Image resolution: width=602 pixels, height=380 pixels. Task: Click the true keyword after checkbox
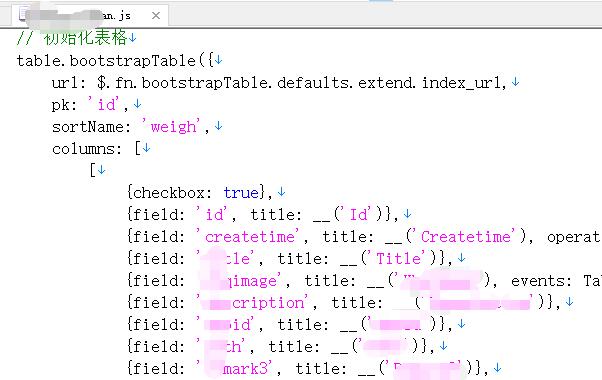tap(241, 193)
